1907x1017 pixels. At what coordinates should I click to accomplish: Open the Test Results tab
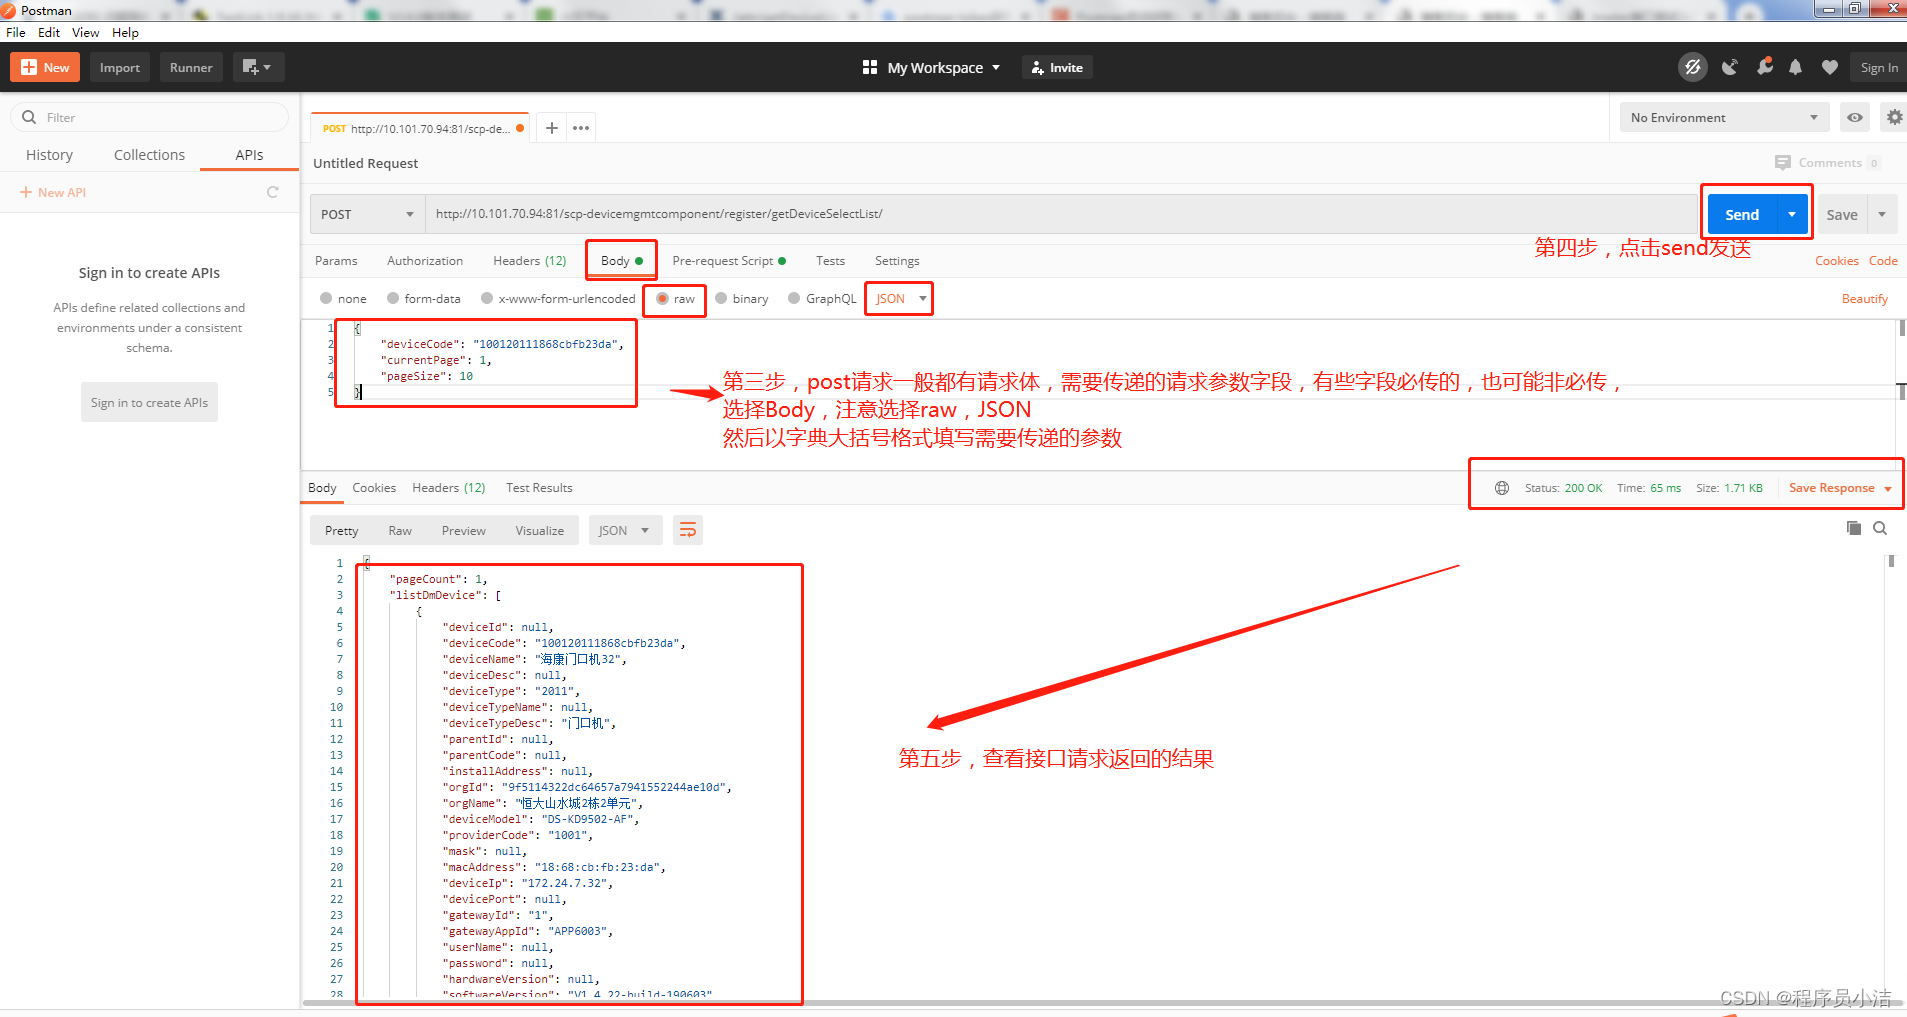point(539,488)
